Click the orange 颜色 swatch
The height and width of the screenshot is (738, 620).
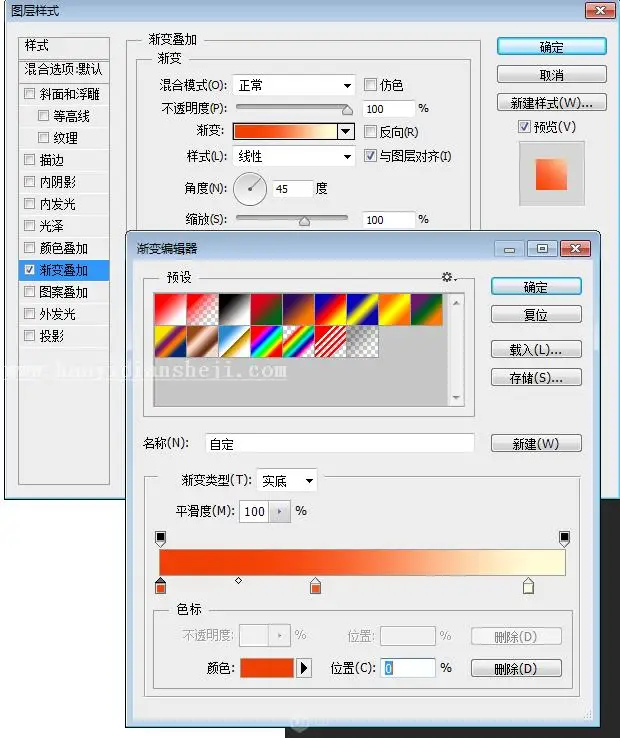pos(267,668)
